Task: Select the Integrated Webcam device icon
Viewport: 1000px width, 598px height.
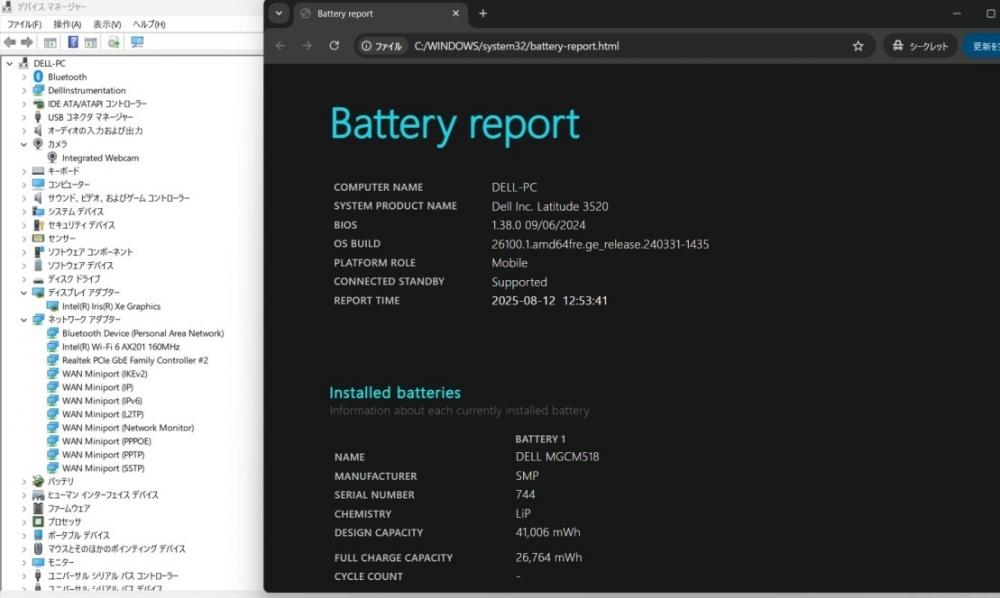Action: click(x=52, y=157)
